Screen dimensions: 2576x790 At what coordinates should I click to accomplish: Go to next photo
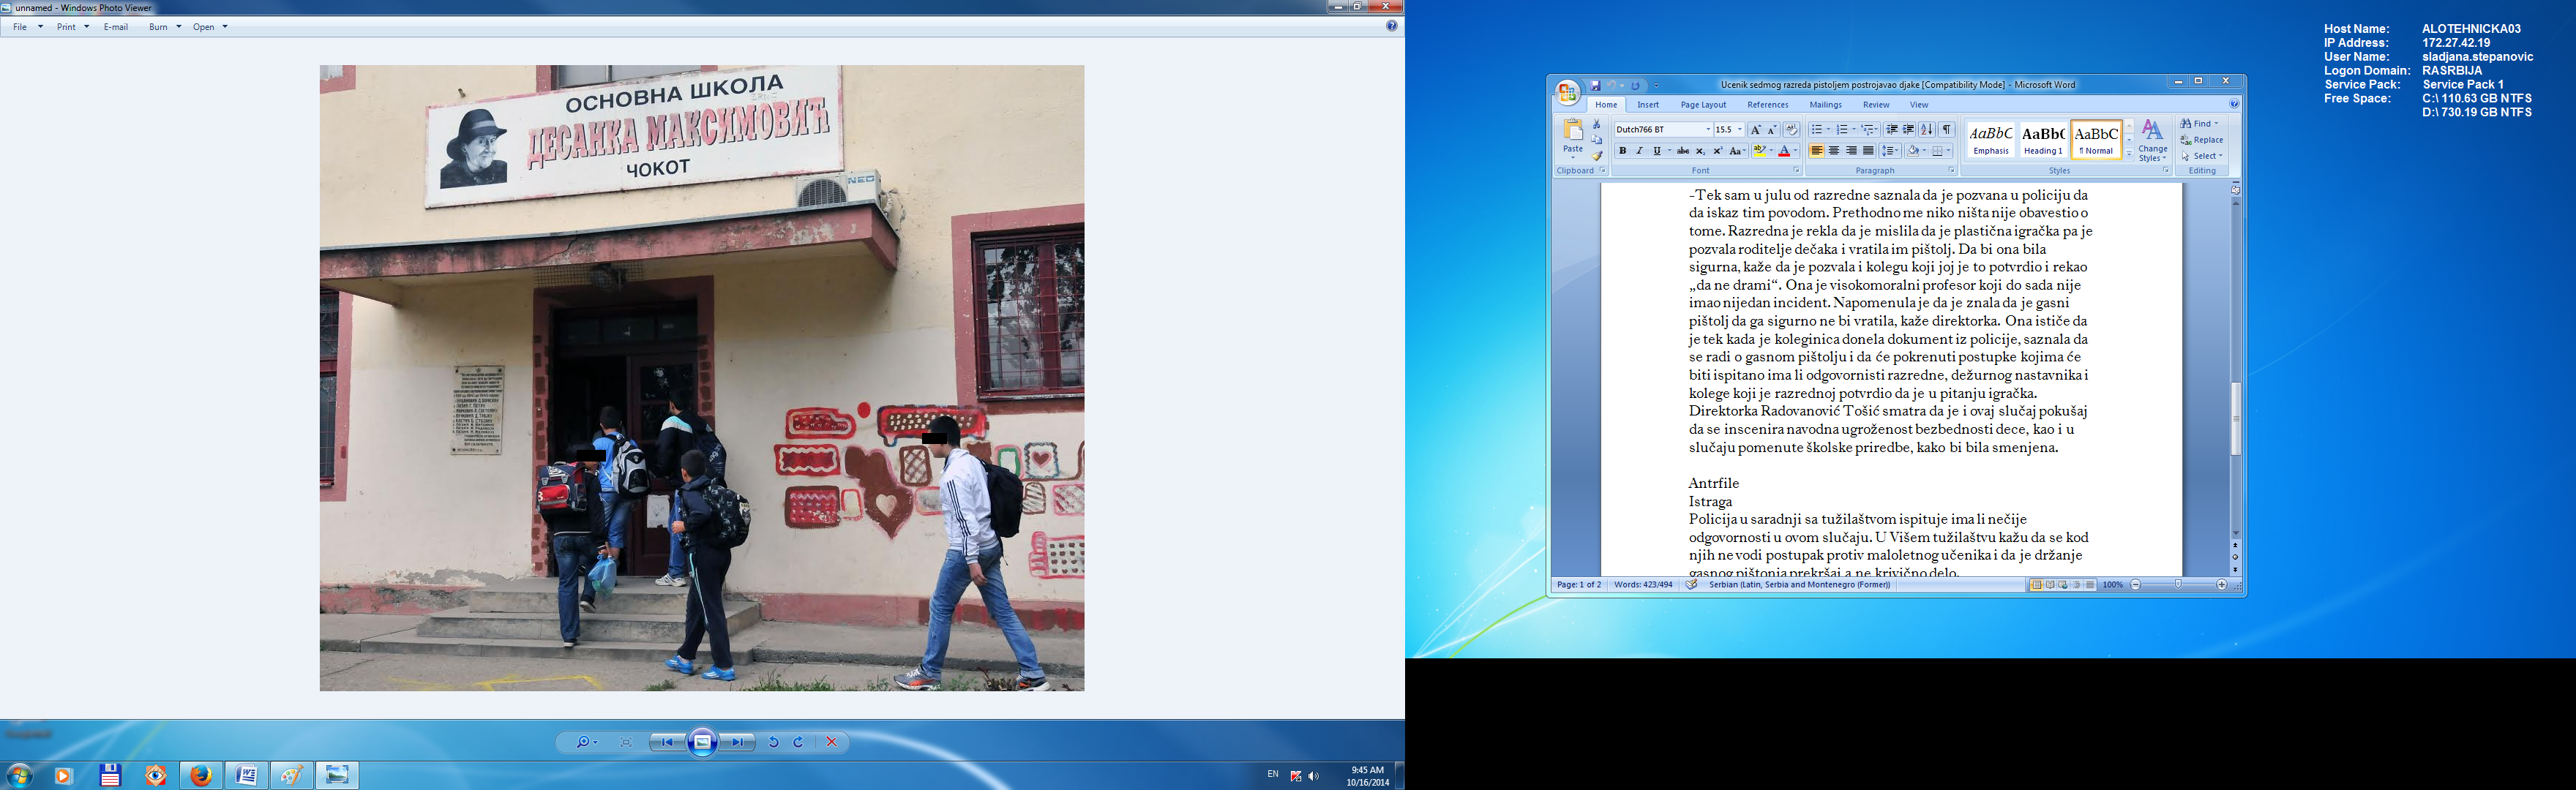[739, 742]
